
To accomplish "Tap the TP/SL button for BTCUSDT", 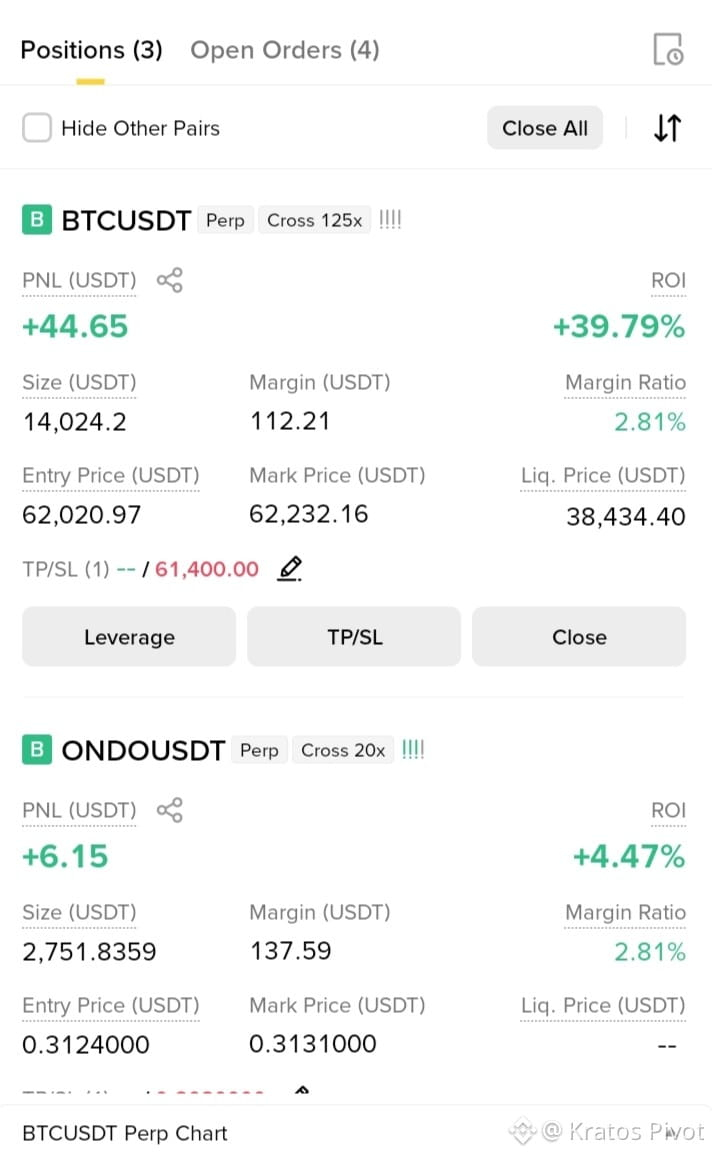I will coord(355,637).
